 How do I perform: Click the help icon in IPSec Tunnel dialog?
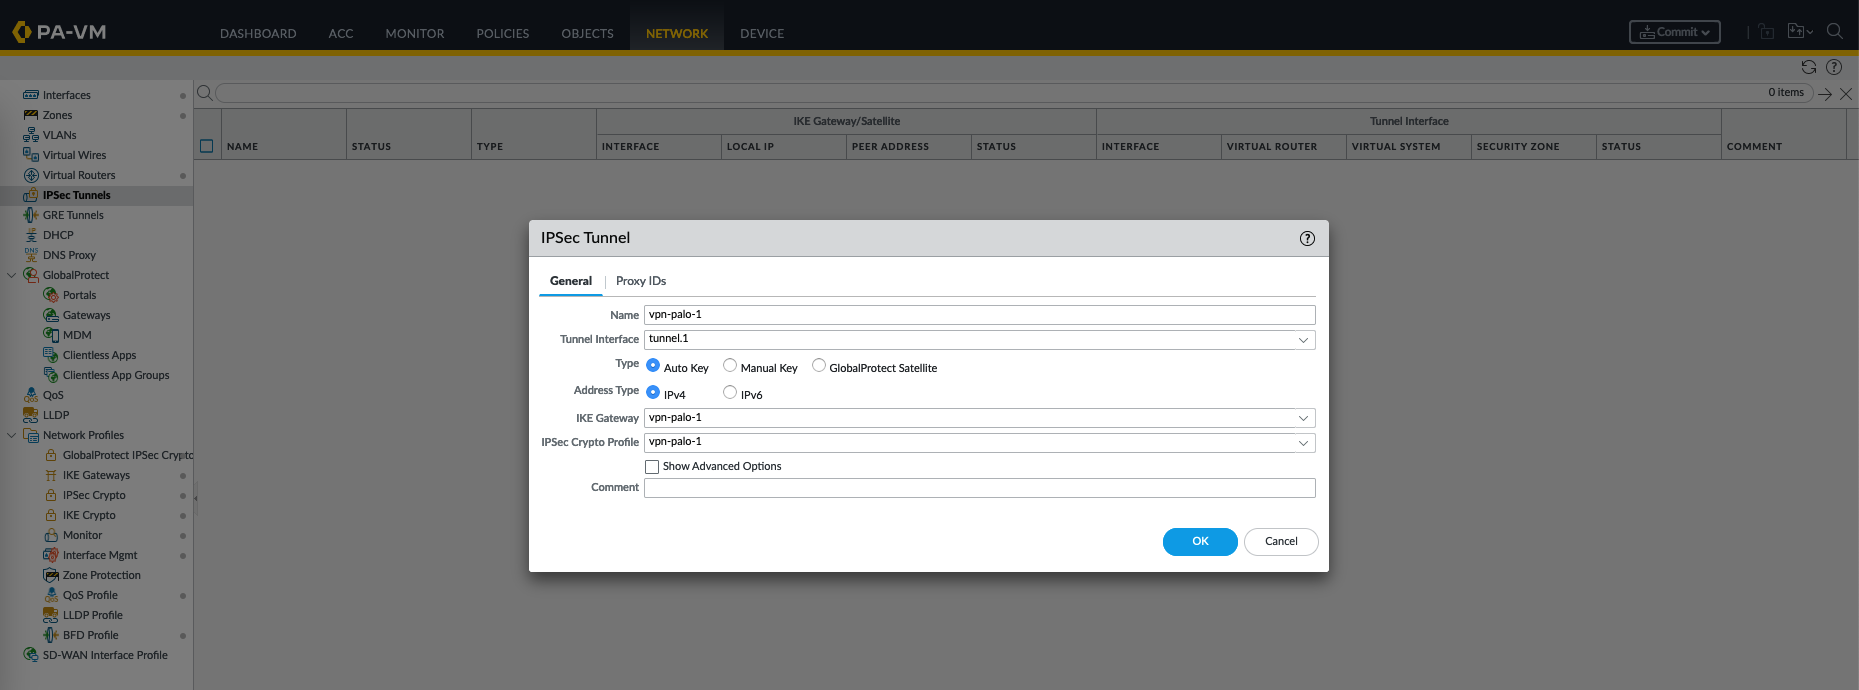1307,238
